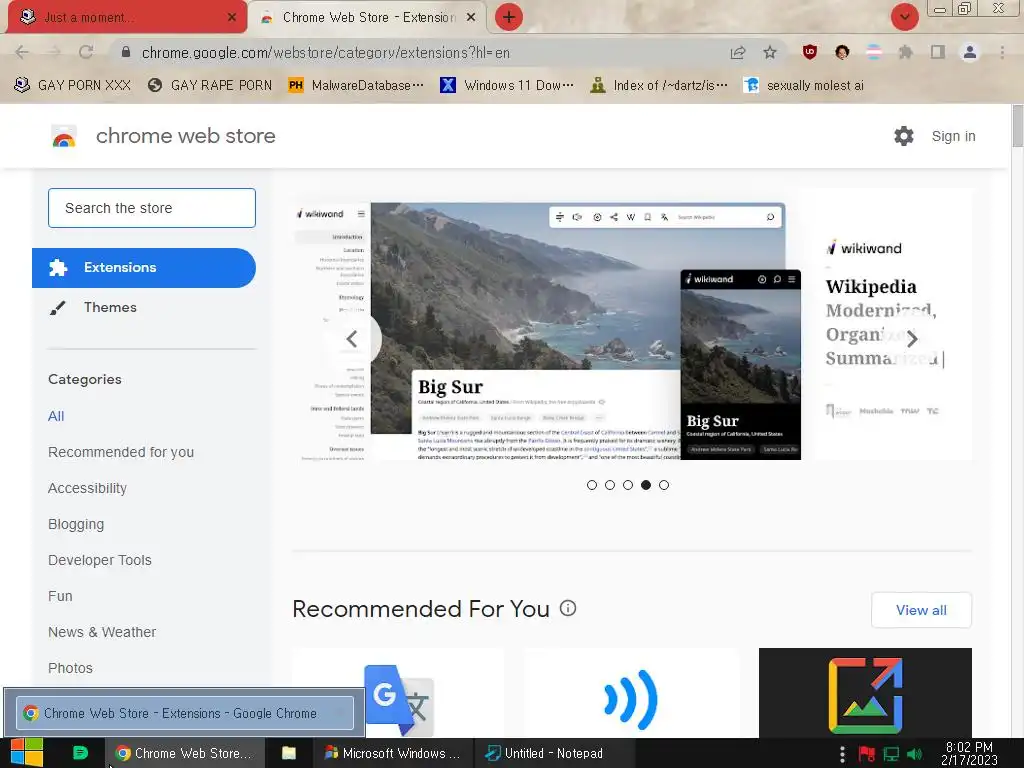The height and width of the screenshot is (768, 1024).
Task: Show info about Recommended For You
Action: 568,608
